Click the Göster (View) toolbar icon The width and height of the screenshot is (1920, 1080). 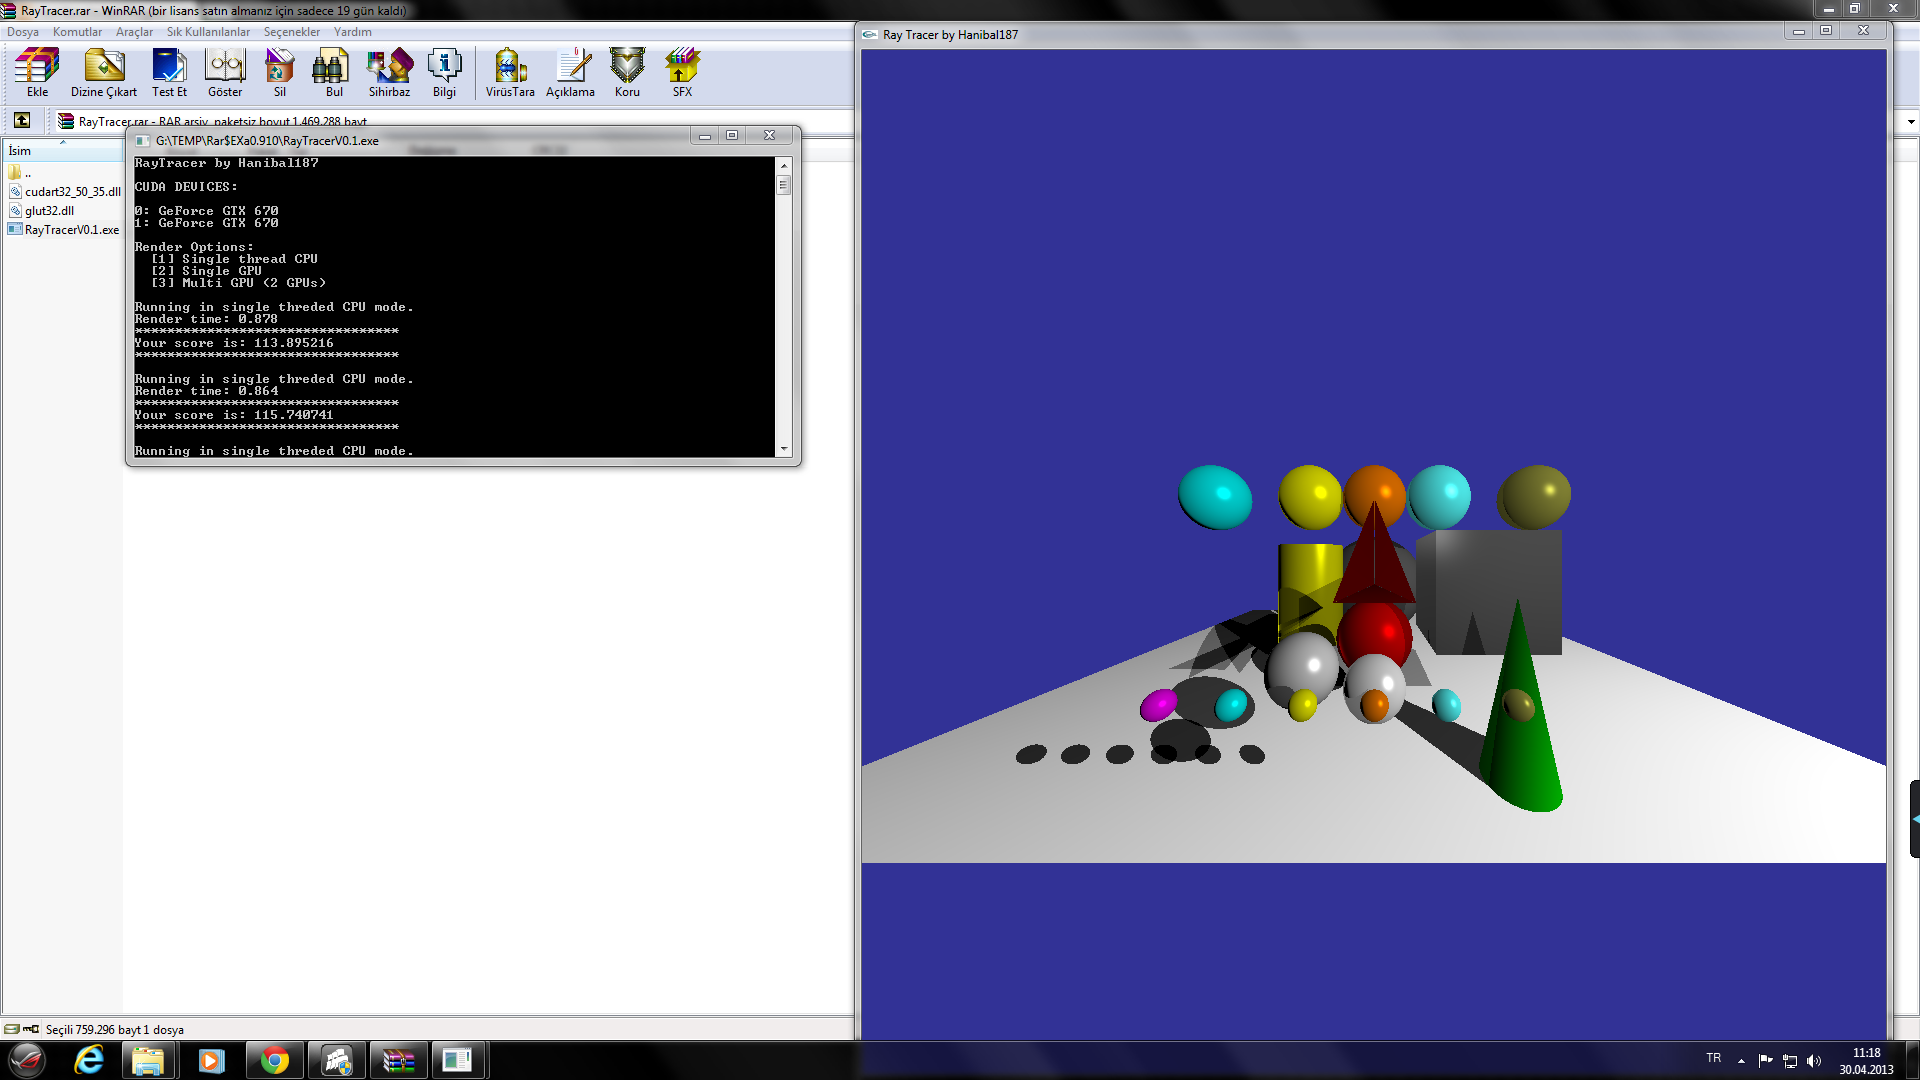point(225,73)
